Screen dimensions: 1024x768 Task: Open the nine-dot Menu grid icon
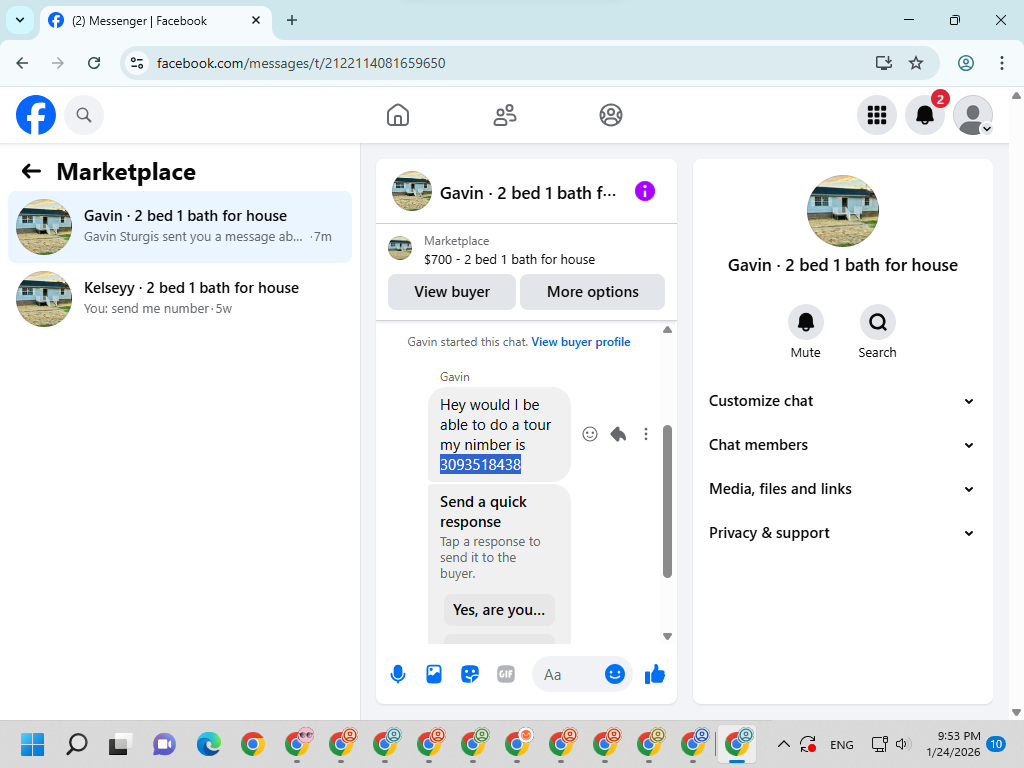(876, 115)
